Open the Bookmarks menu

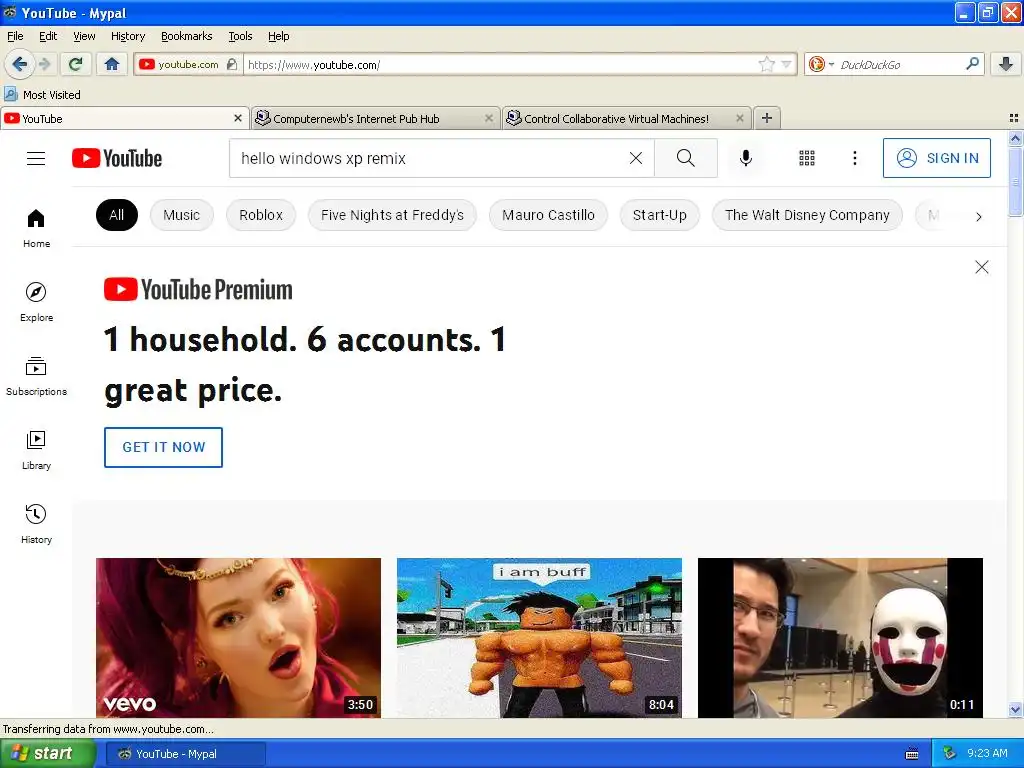186,36
